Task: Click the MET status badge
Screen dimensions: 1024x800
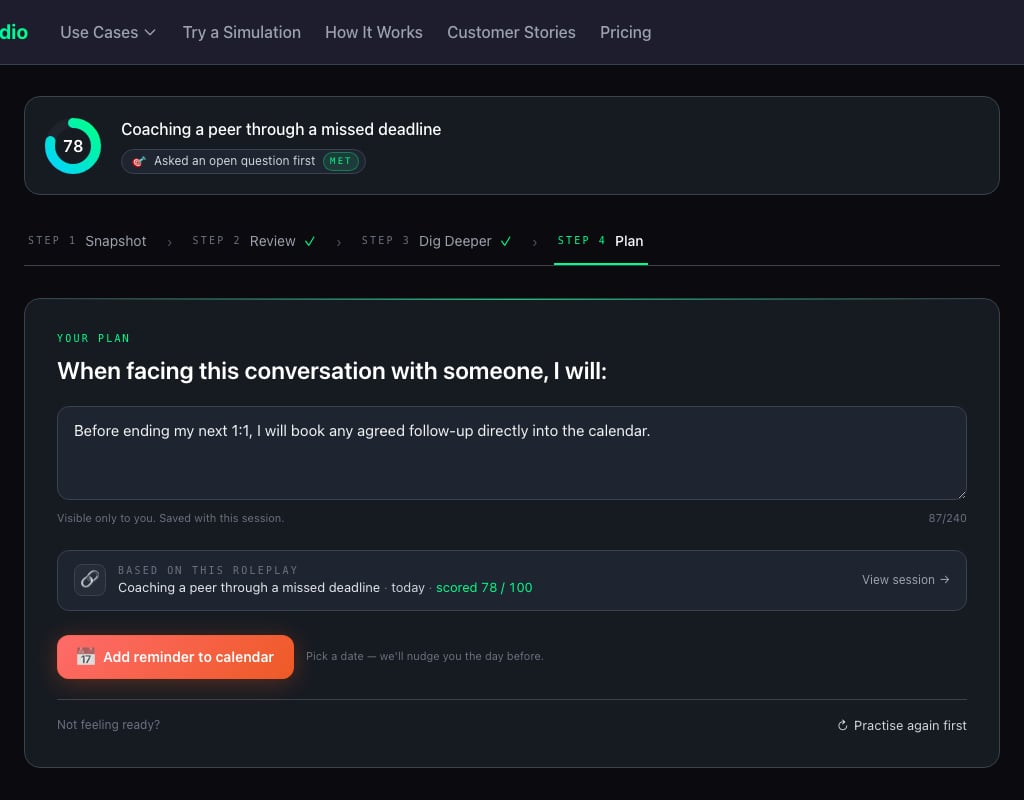Action: click(x=340, y=161)
